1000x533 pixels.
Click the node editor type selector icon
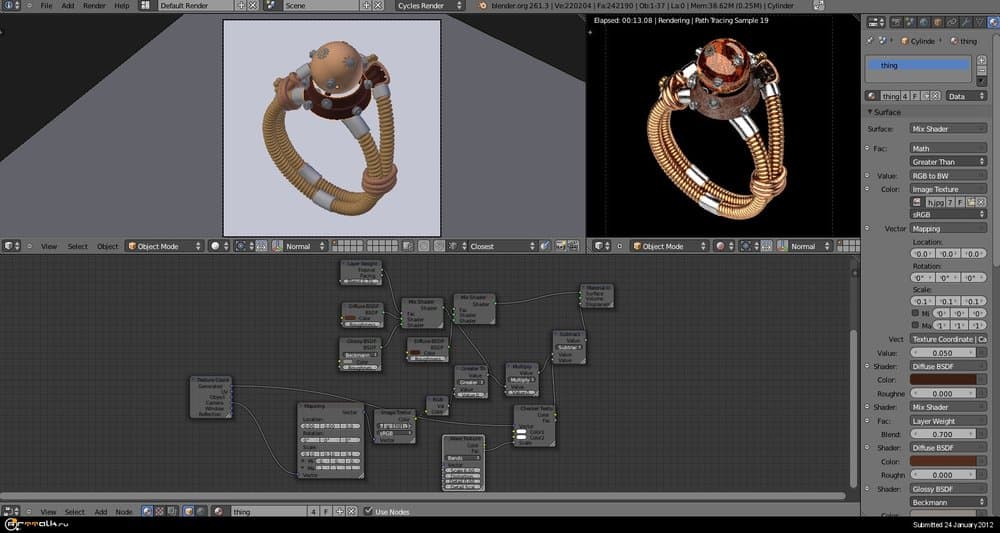[11, 511]
